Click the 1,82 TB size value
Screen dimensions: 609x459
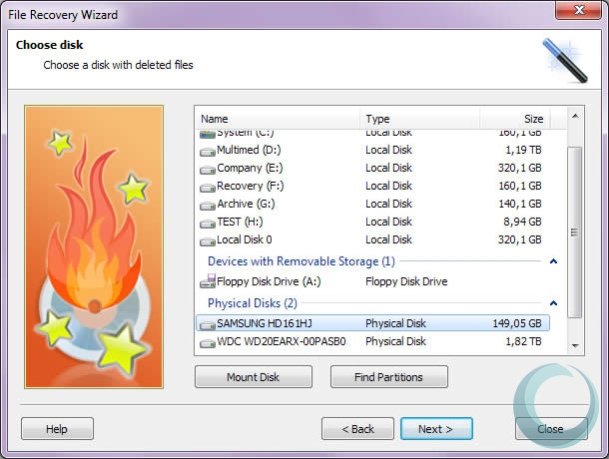click(x=523, y=341)
